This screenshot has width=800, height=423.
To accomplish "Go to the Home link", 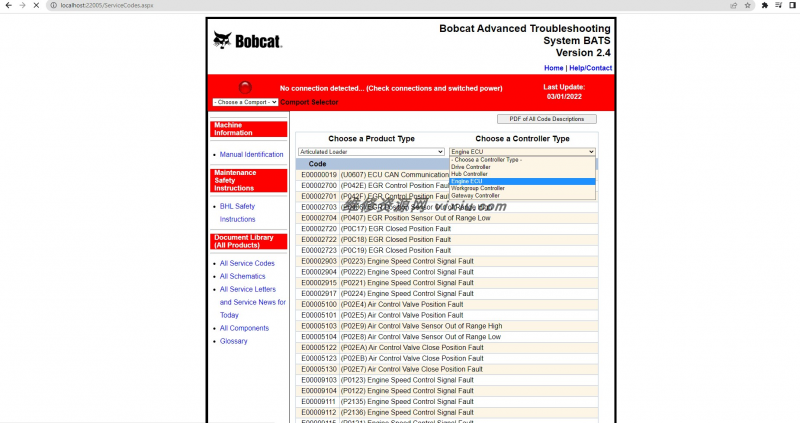I will pyautogui.click(x=553, y=68).
